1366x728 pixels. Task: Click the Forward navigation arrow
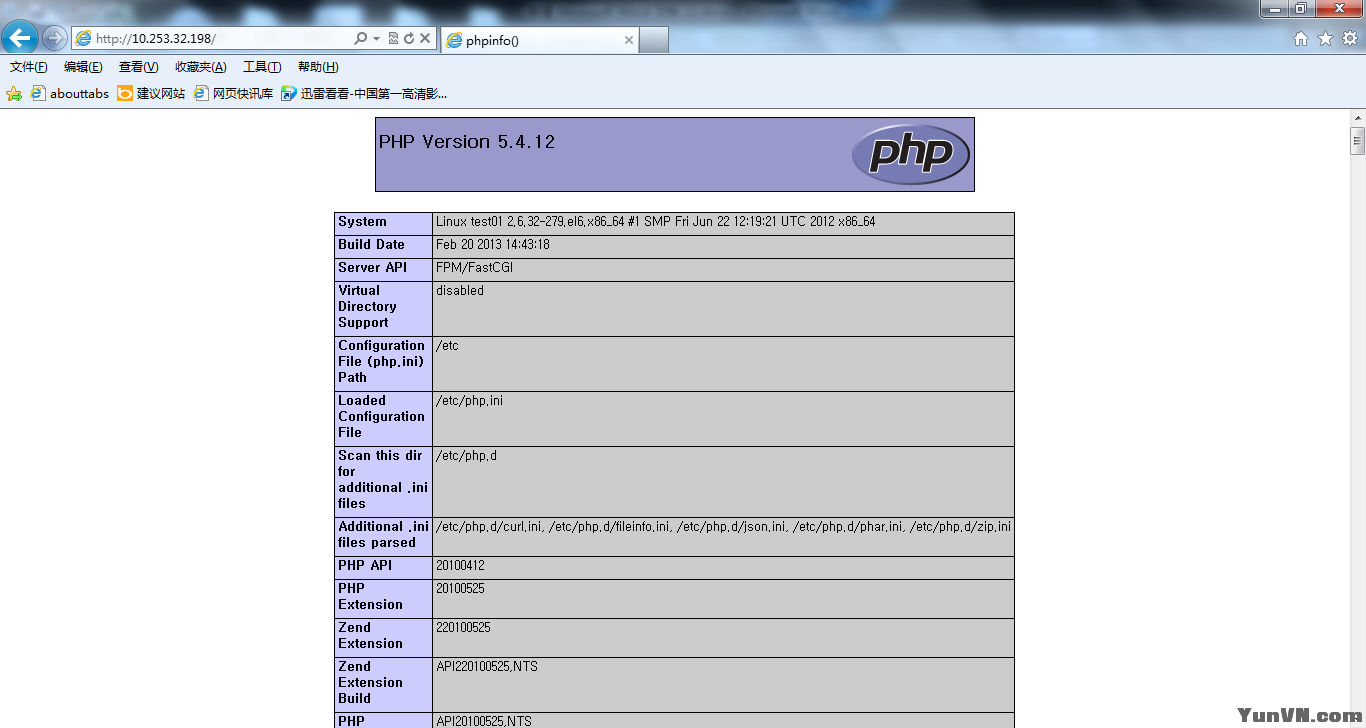pos(54,39)
